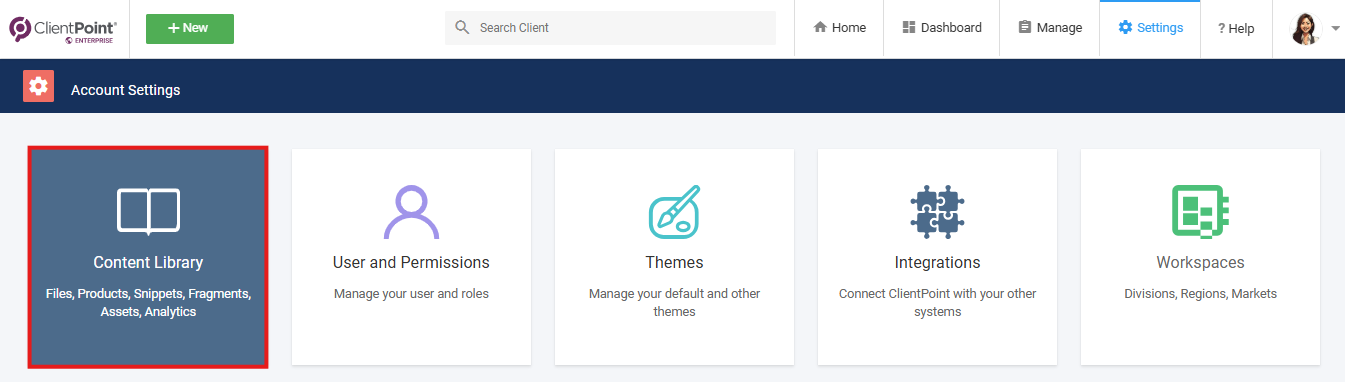Select the Settings tab
Screen dimensions: 1345x382
pyautogui.click(x=1150, y=28)
